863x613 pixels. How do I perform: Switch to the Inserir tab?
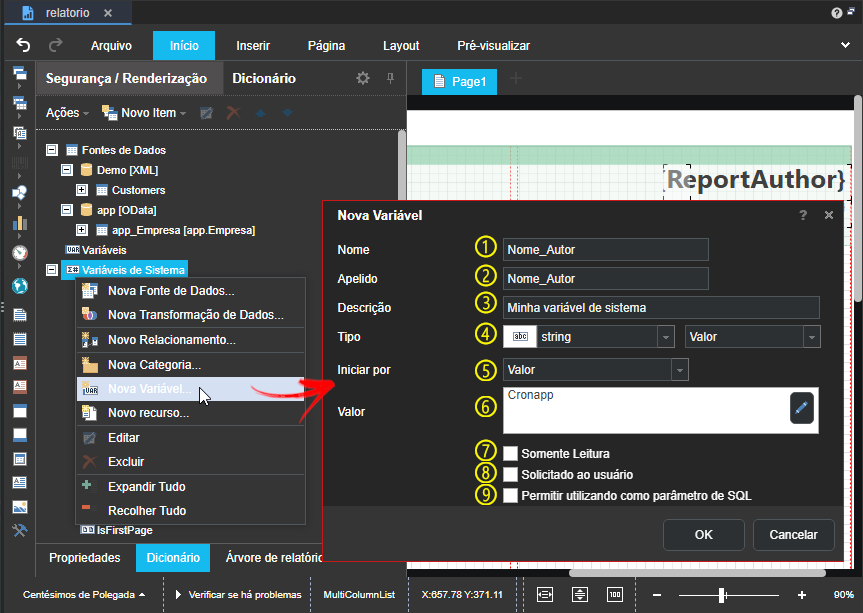tap(253, 46)
